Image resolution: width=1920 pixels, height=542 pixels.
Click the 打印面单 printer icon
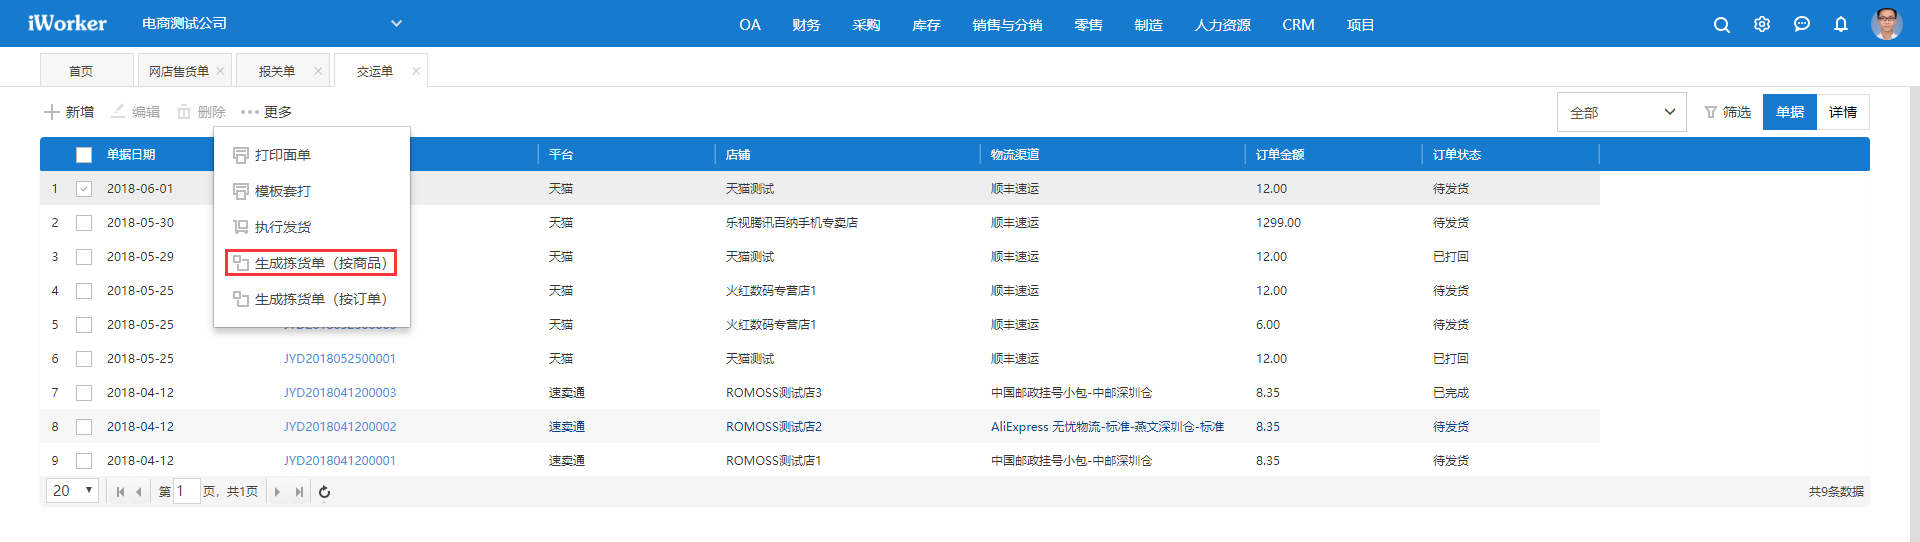(241, 155)
